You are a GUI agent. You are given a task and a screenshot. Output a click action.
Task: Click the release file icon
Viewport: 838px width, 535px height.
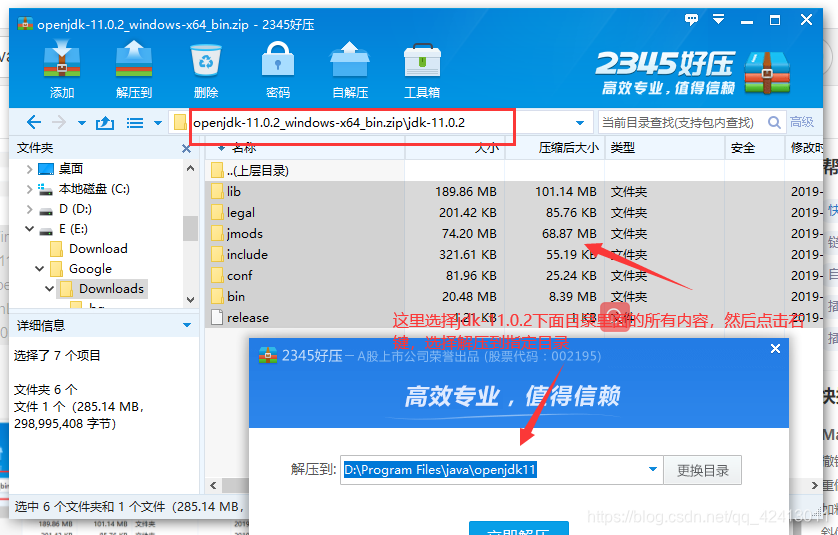(217, 317)
